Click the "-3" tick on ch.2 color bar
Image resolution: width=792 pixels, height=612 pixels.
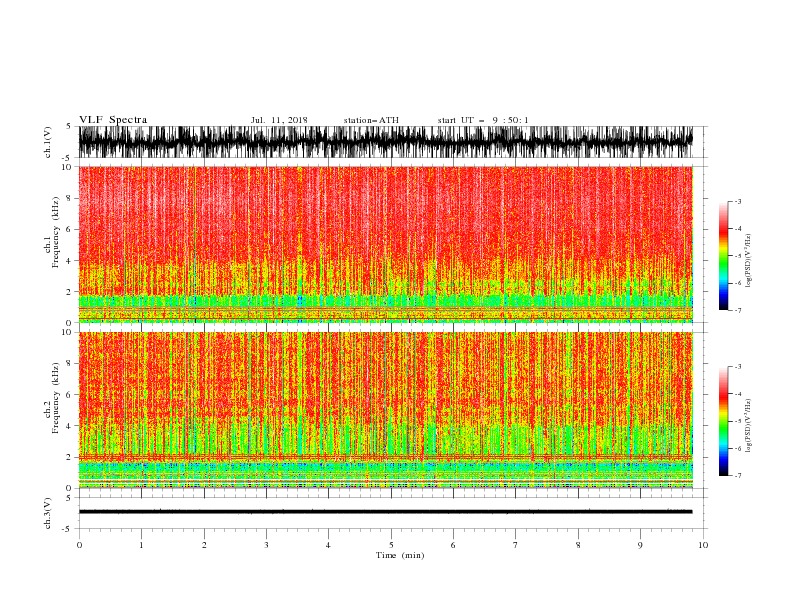coord(738,367)
